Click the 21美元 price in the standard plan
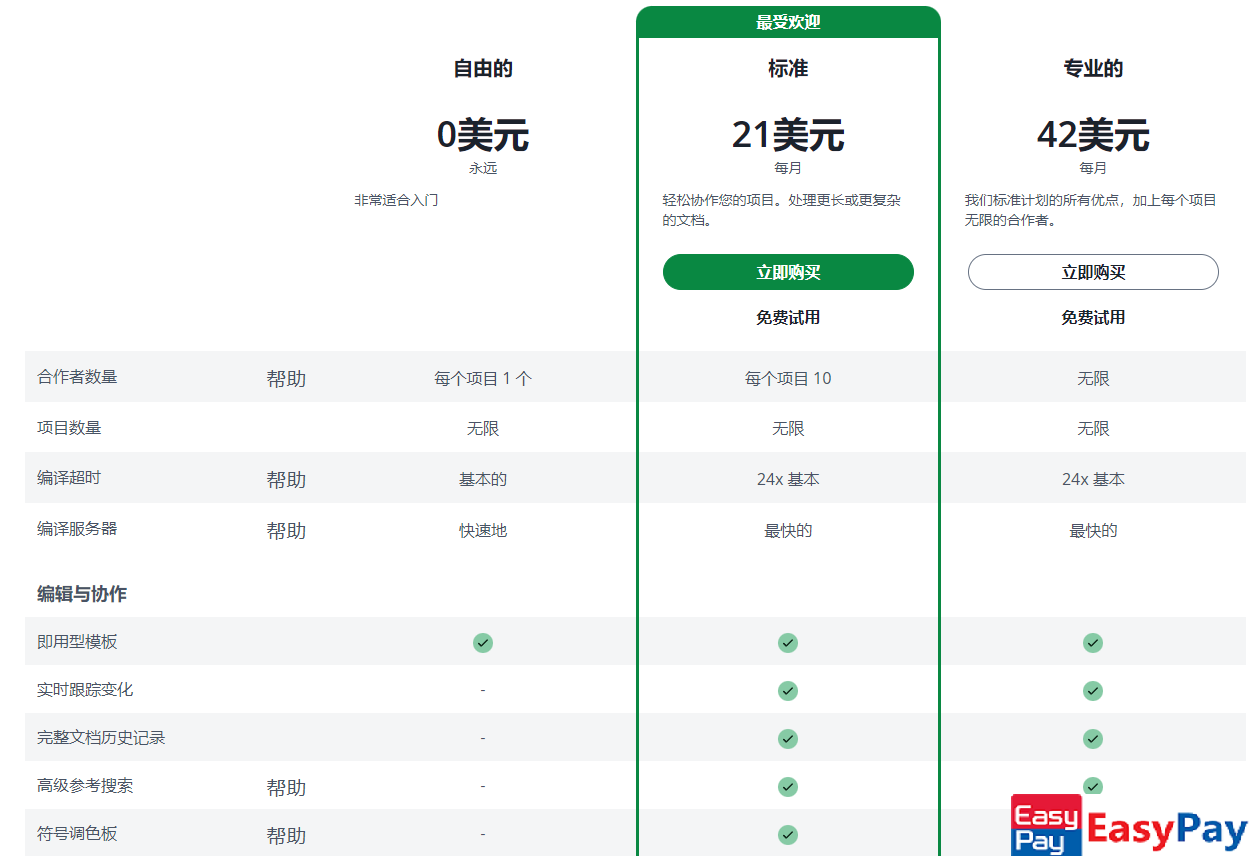Screen dimensions: 1250x856 (x=788, y=135)
